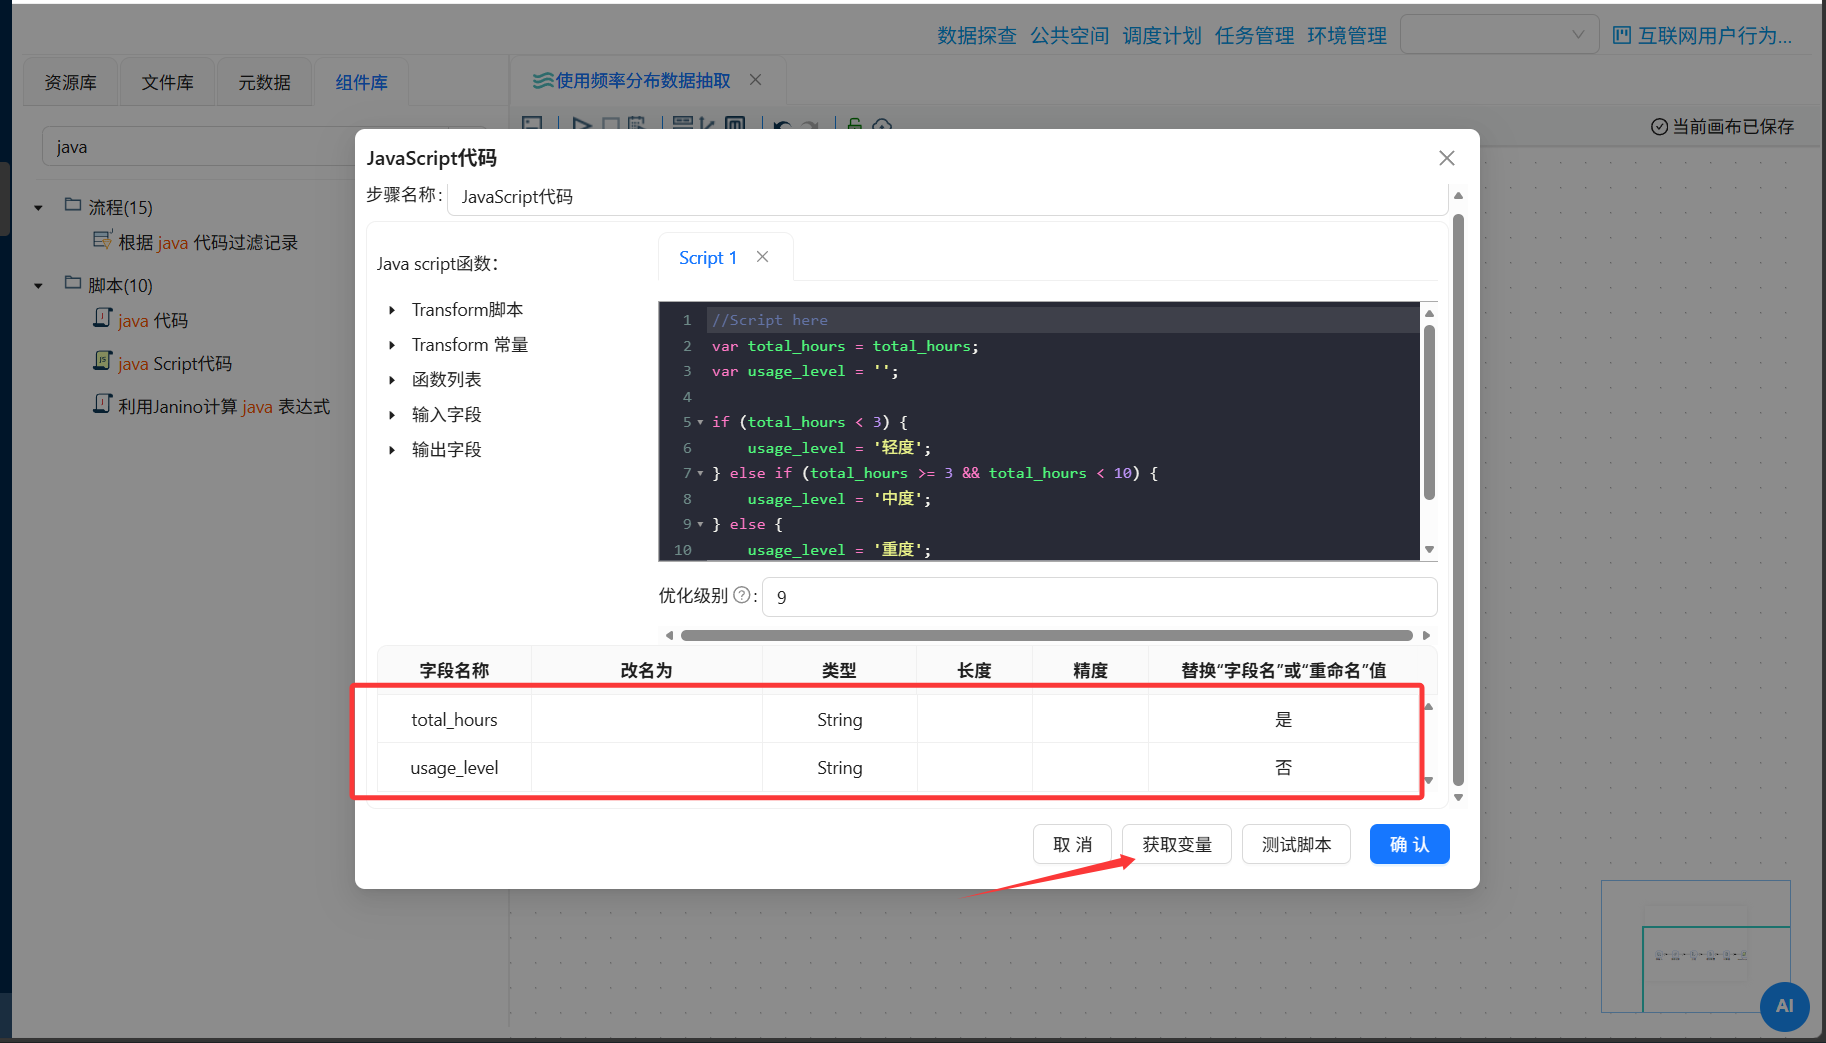
Task: Open the 资源库 tab
Action: (71, 82)
